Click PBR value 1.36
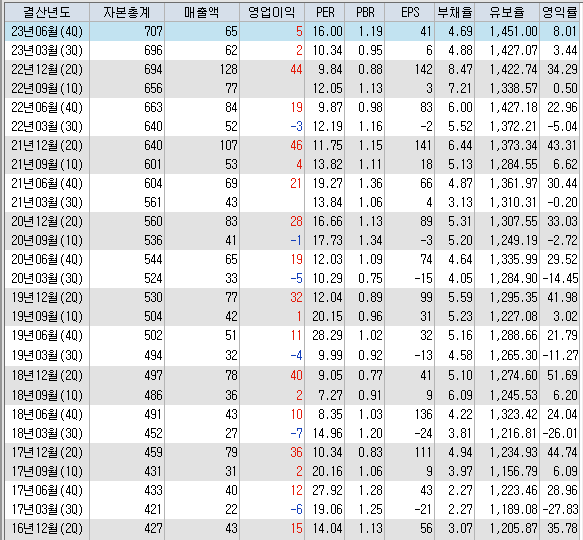 (x=370, y=183)
